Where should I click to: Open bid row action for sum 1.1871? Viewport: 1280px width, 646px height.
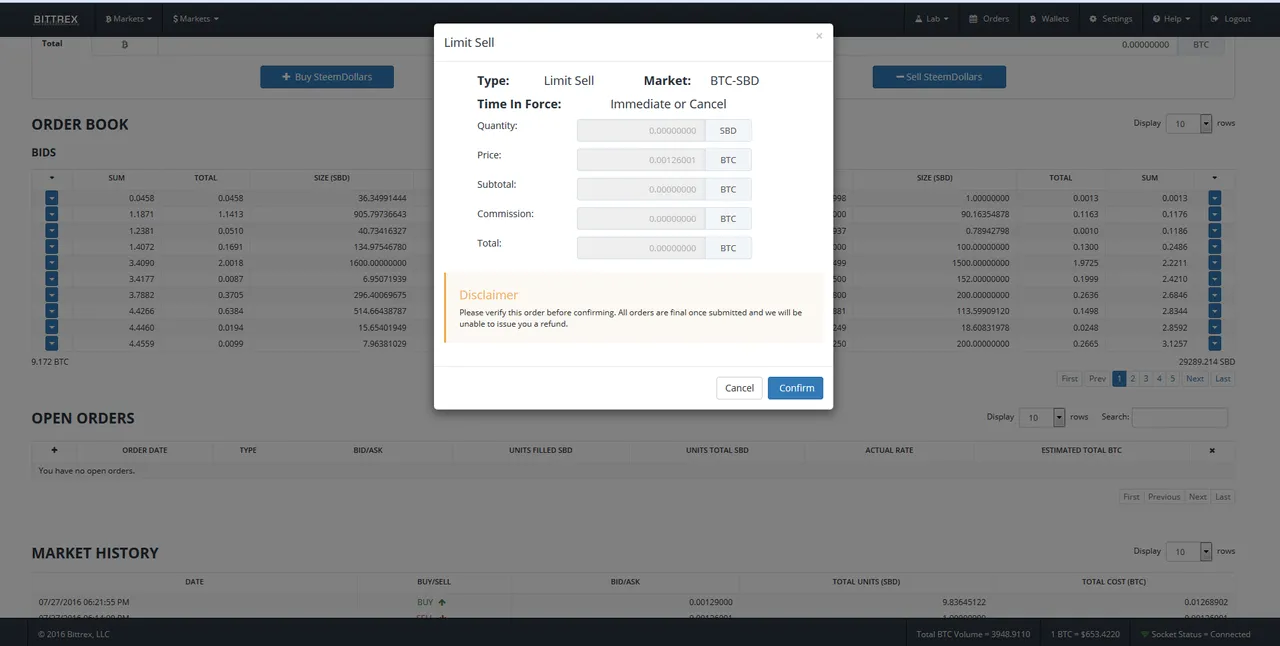pyautogui.click(x=52, y=214)
